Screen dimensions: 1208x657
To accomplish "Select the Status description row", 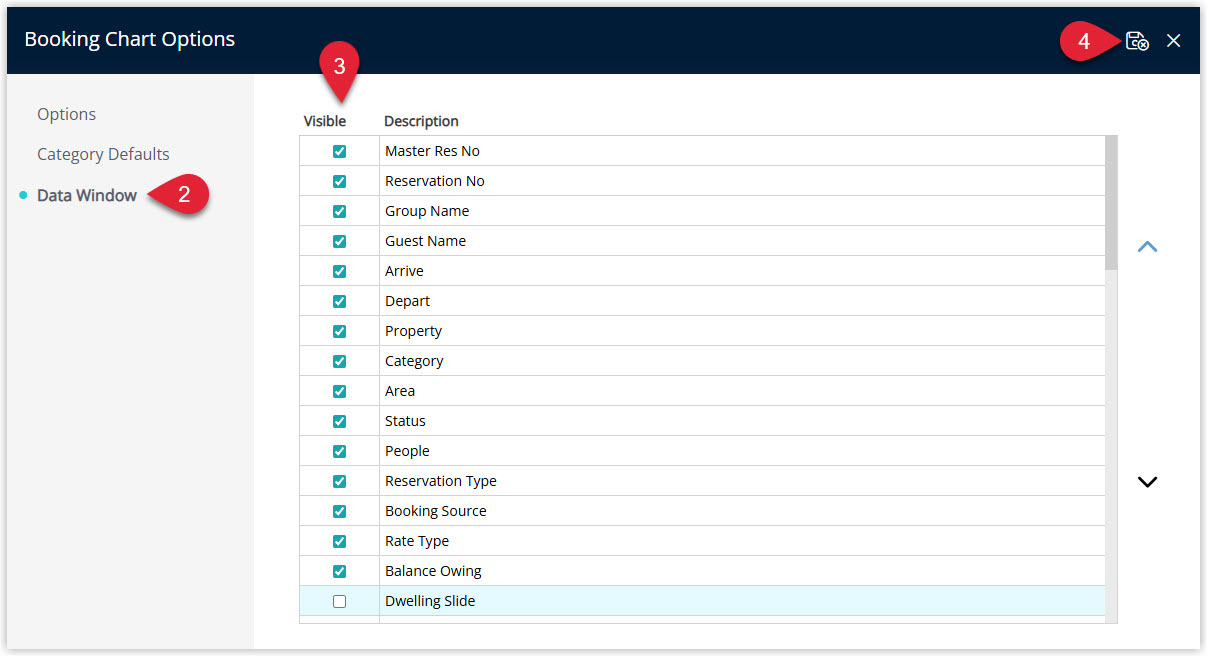I will (x=742, y=421).
